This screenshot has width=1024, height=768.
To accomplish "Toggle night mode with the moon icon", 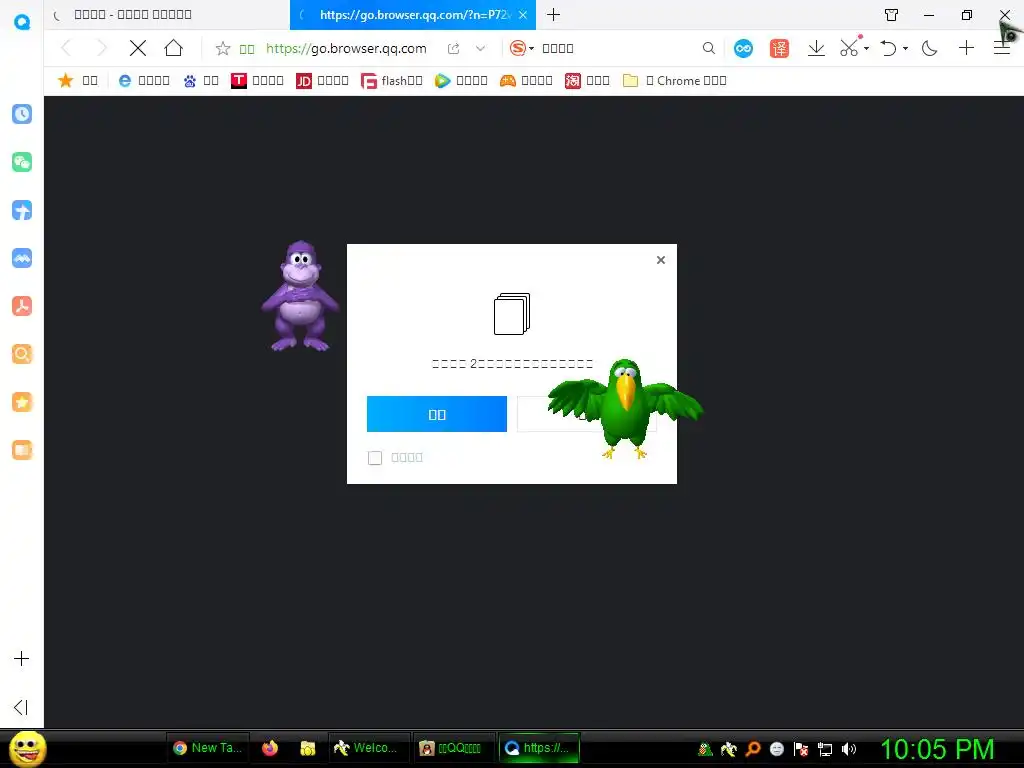I will pos(929,48).
